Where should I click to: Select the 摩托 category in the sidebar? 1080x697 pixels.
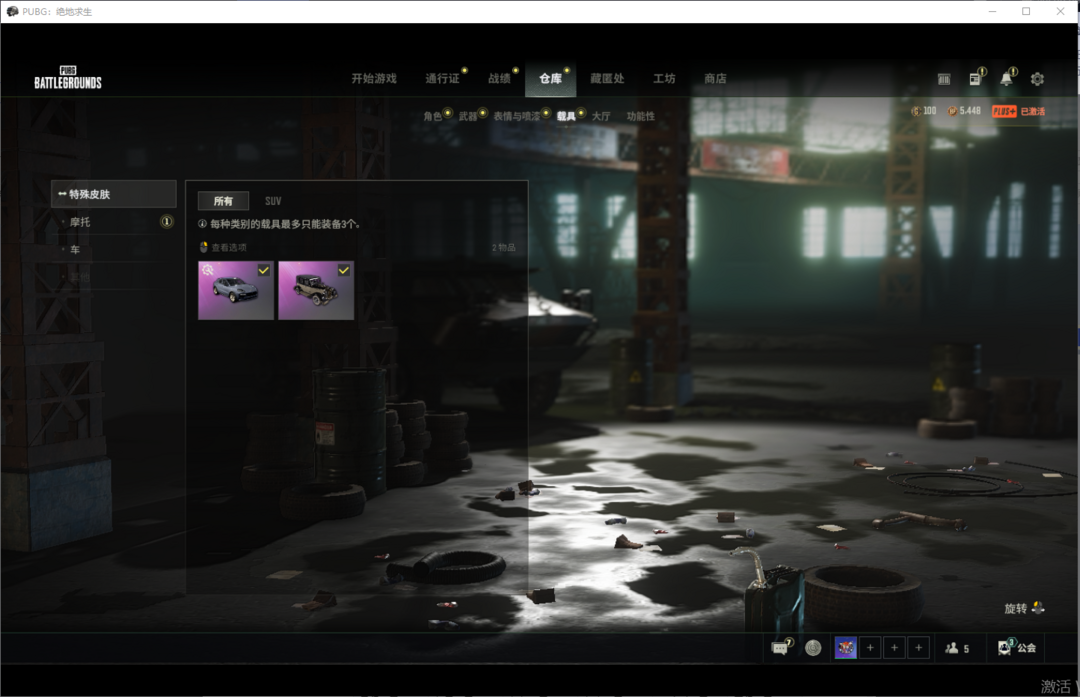(80, 222)
